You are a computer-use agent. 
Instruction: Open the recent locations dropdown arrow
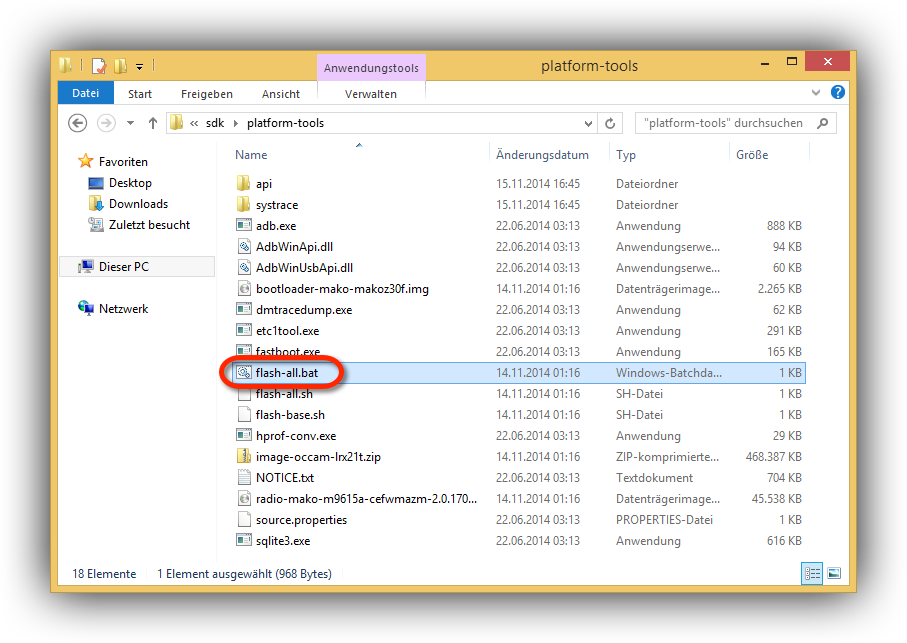point(130,124)
